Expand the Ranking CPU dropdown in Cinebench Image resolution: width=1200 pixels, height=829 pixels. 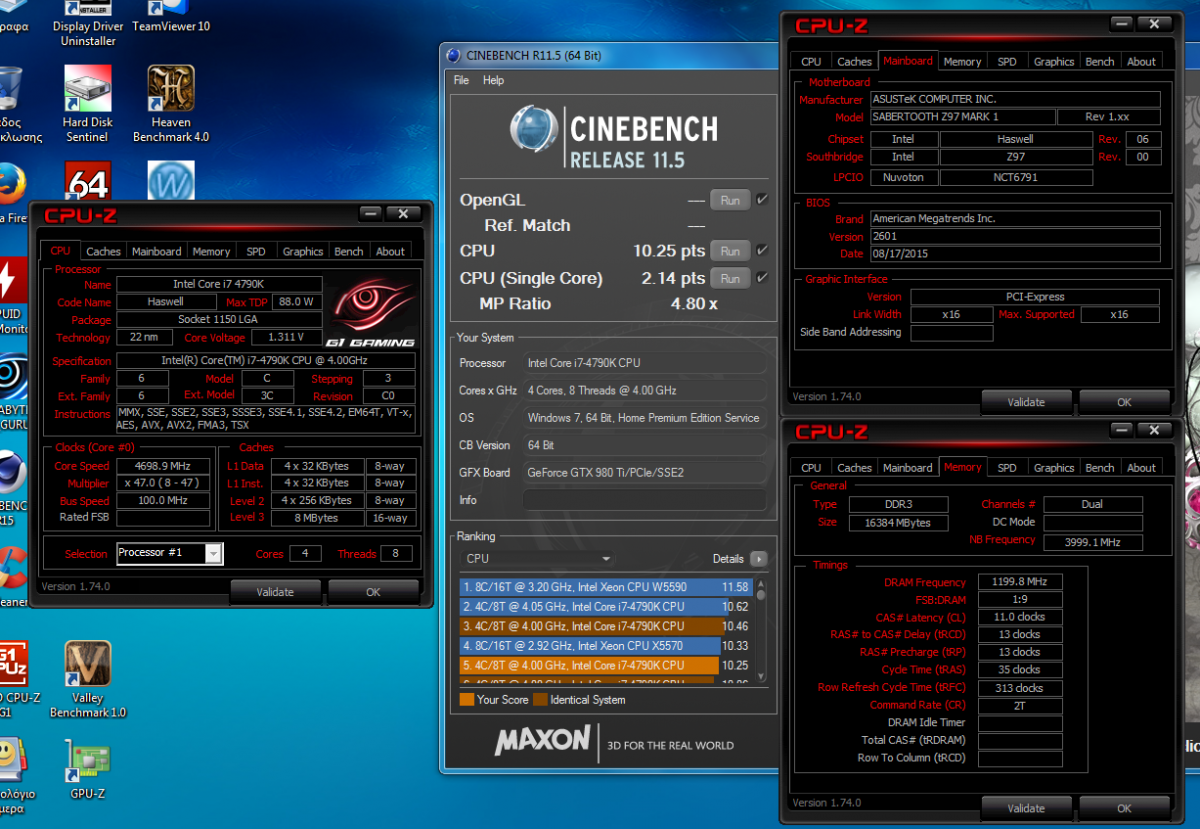pos(538,558)
